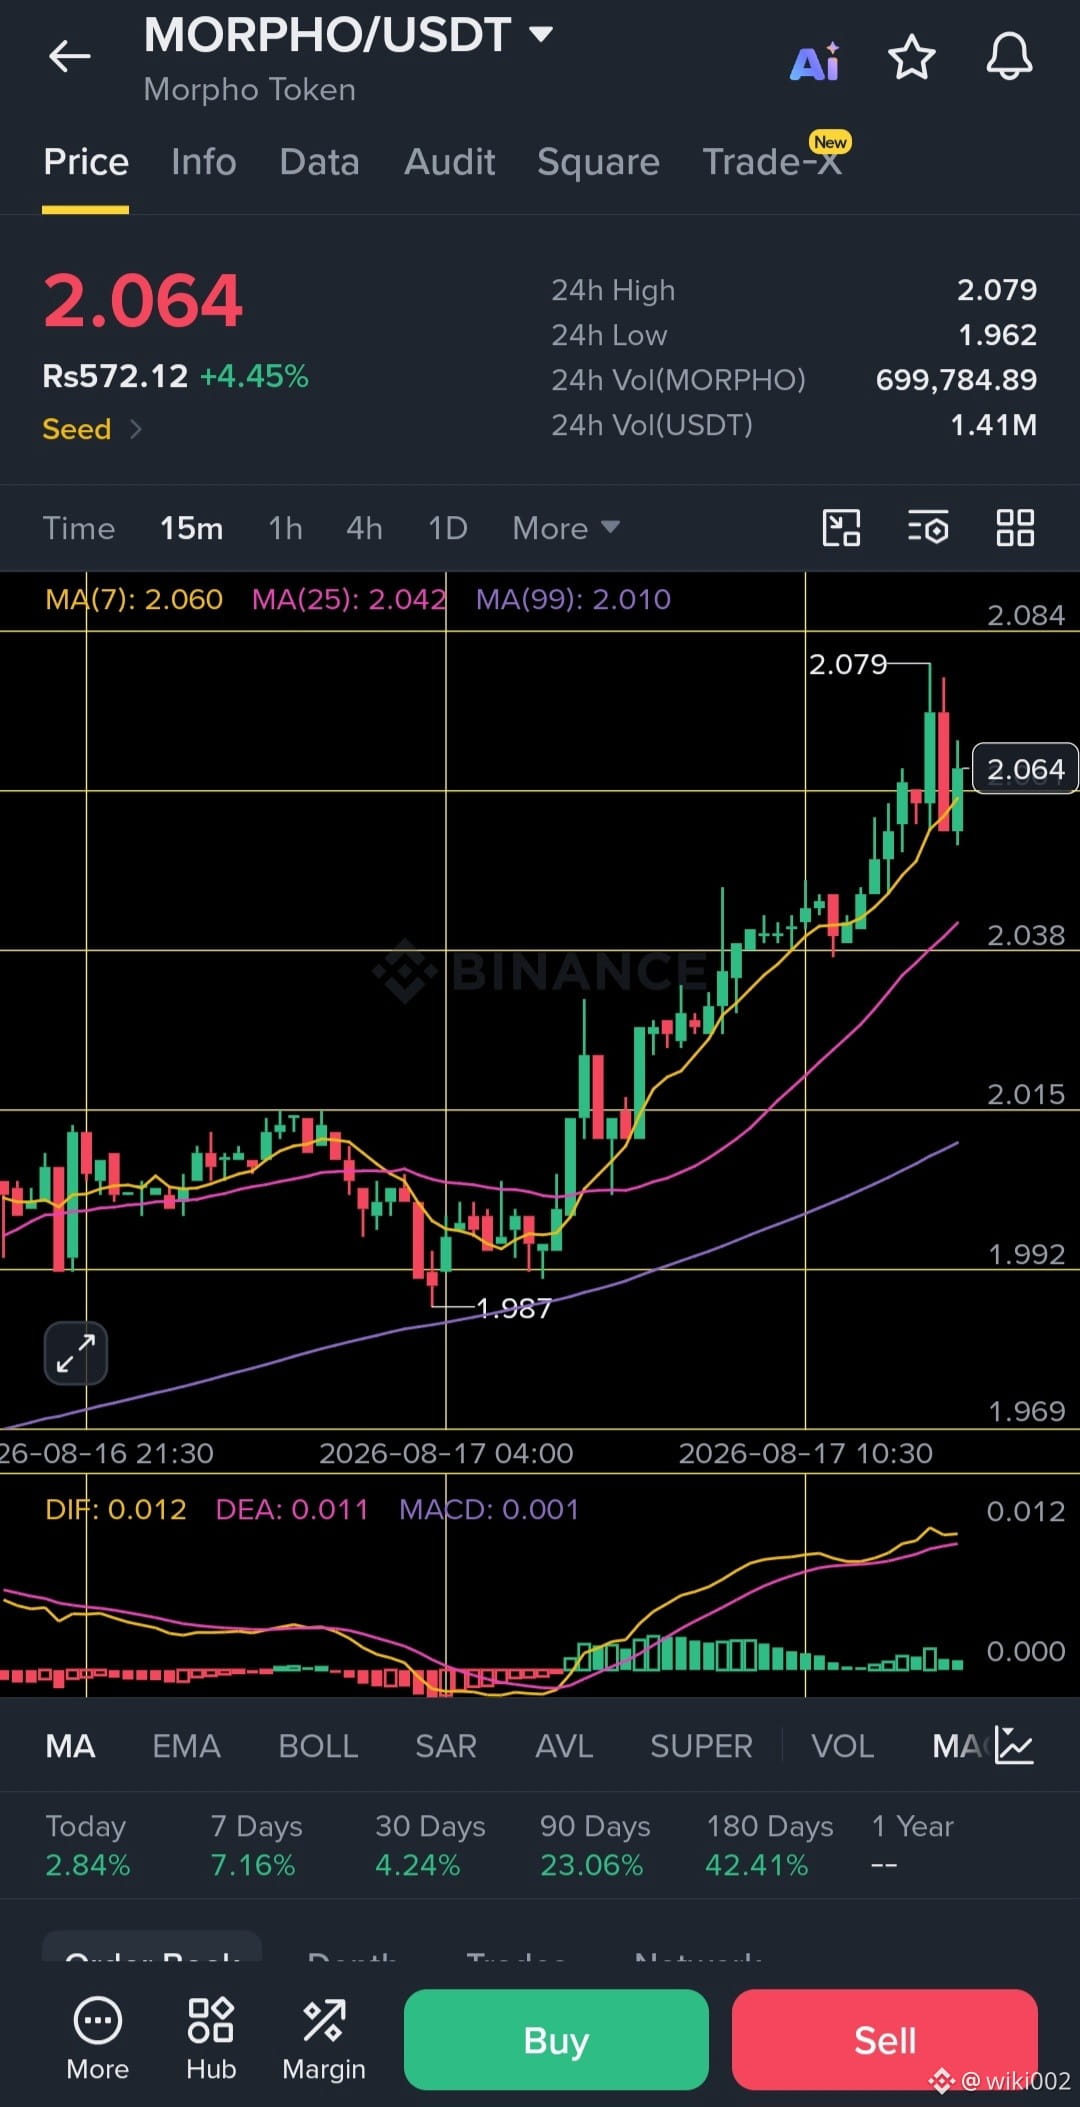Open the Trade-X tab
Viewport: 1080px width, 2107px height.
click(x=772, y=162)
